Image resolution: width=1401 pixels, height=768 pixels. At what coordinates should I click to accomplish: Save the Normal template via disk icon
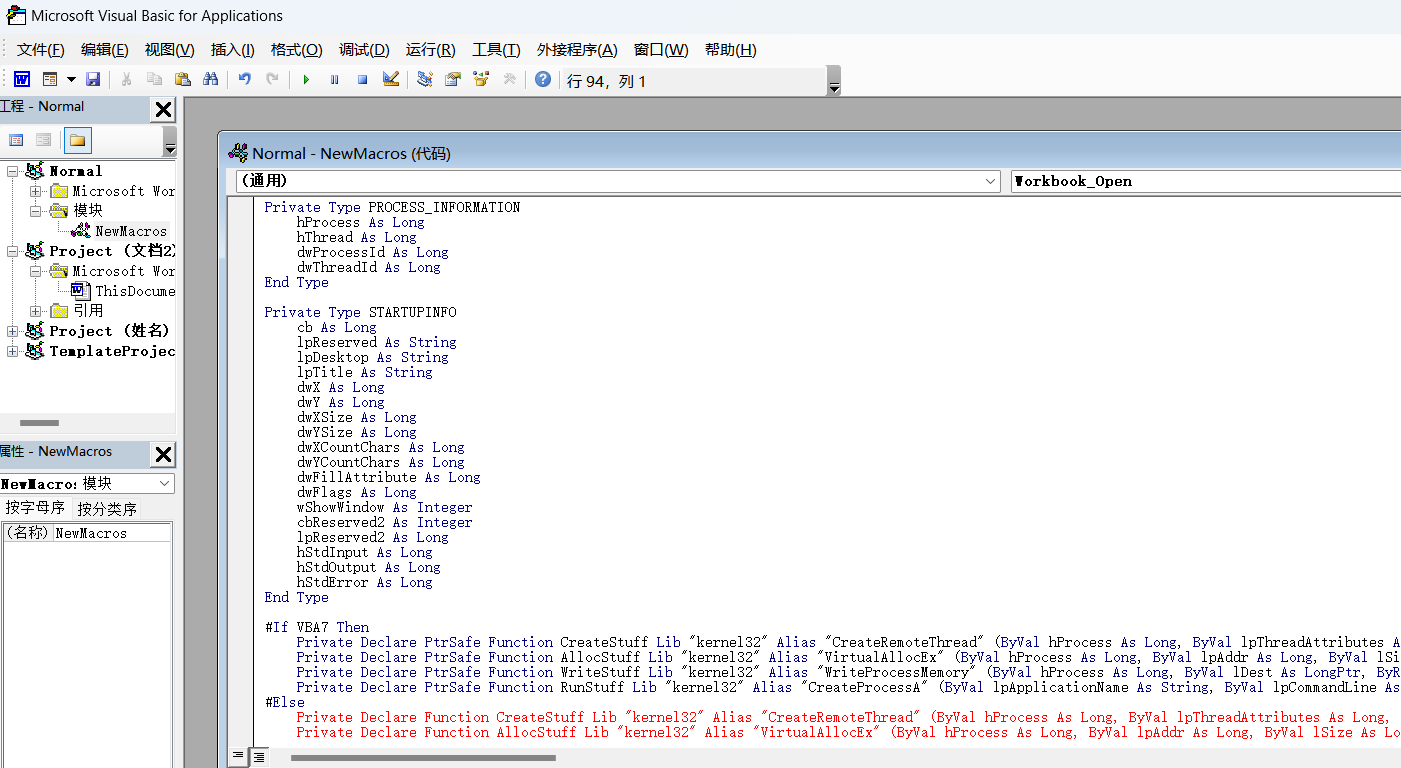pyautogui.click(x=93, y=79)
